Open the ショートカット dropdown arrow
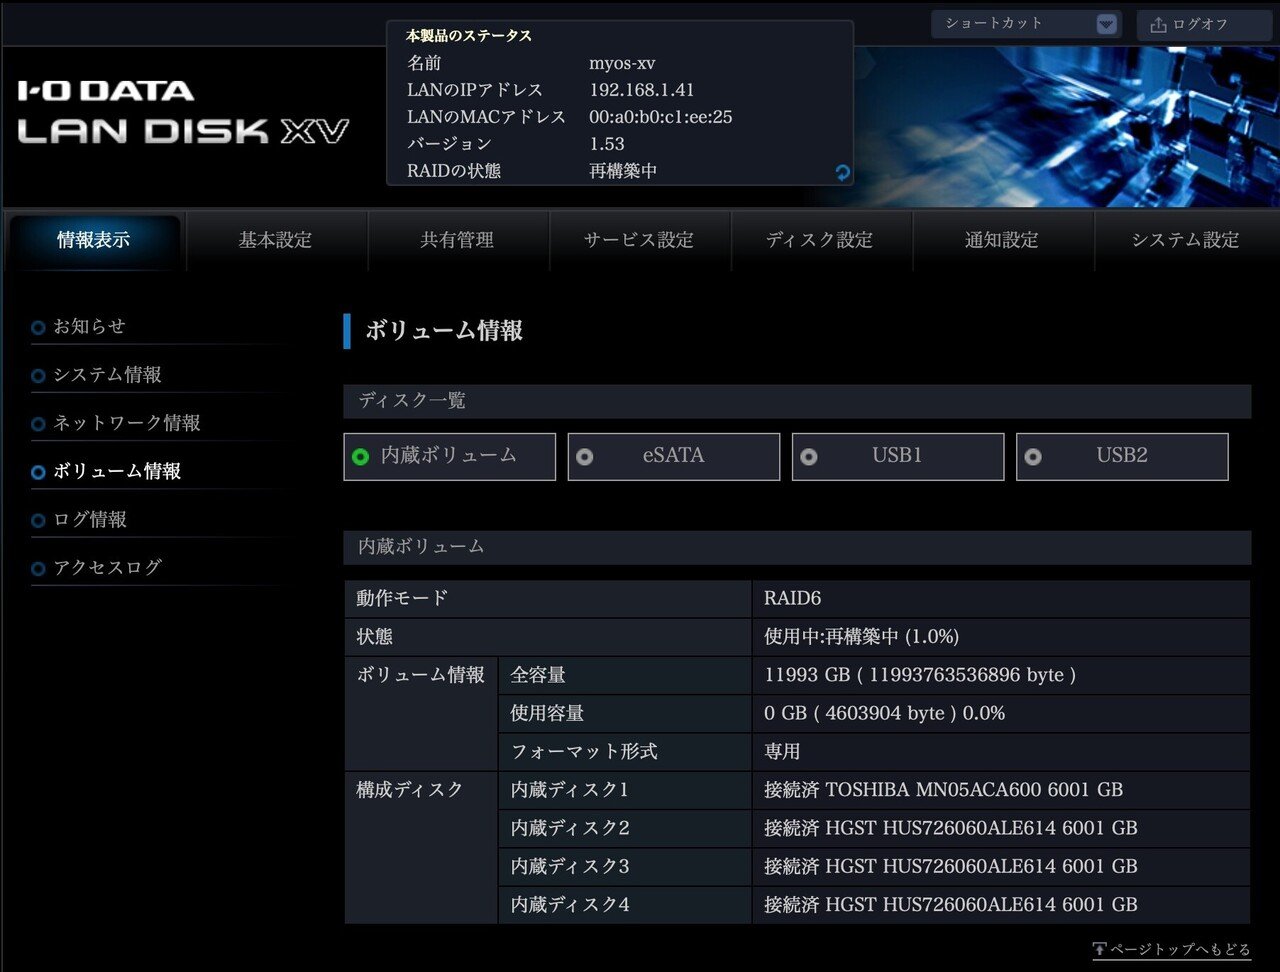Image resolution: width=1280 pixels, height=972 pixels. (1106, 24)
